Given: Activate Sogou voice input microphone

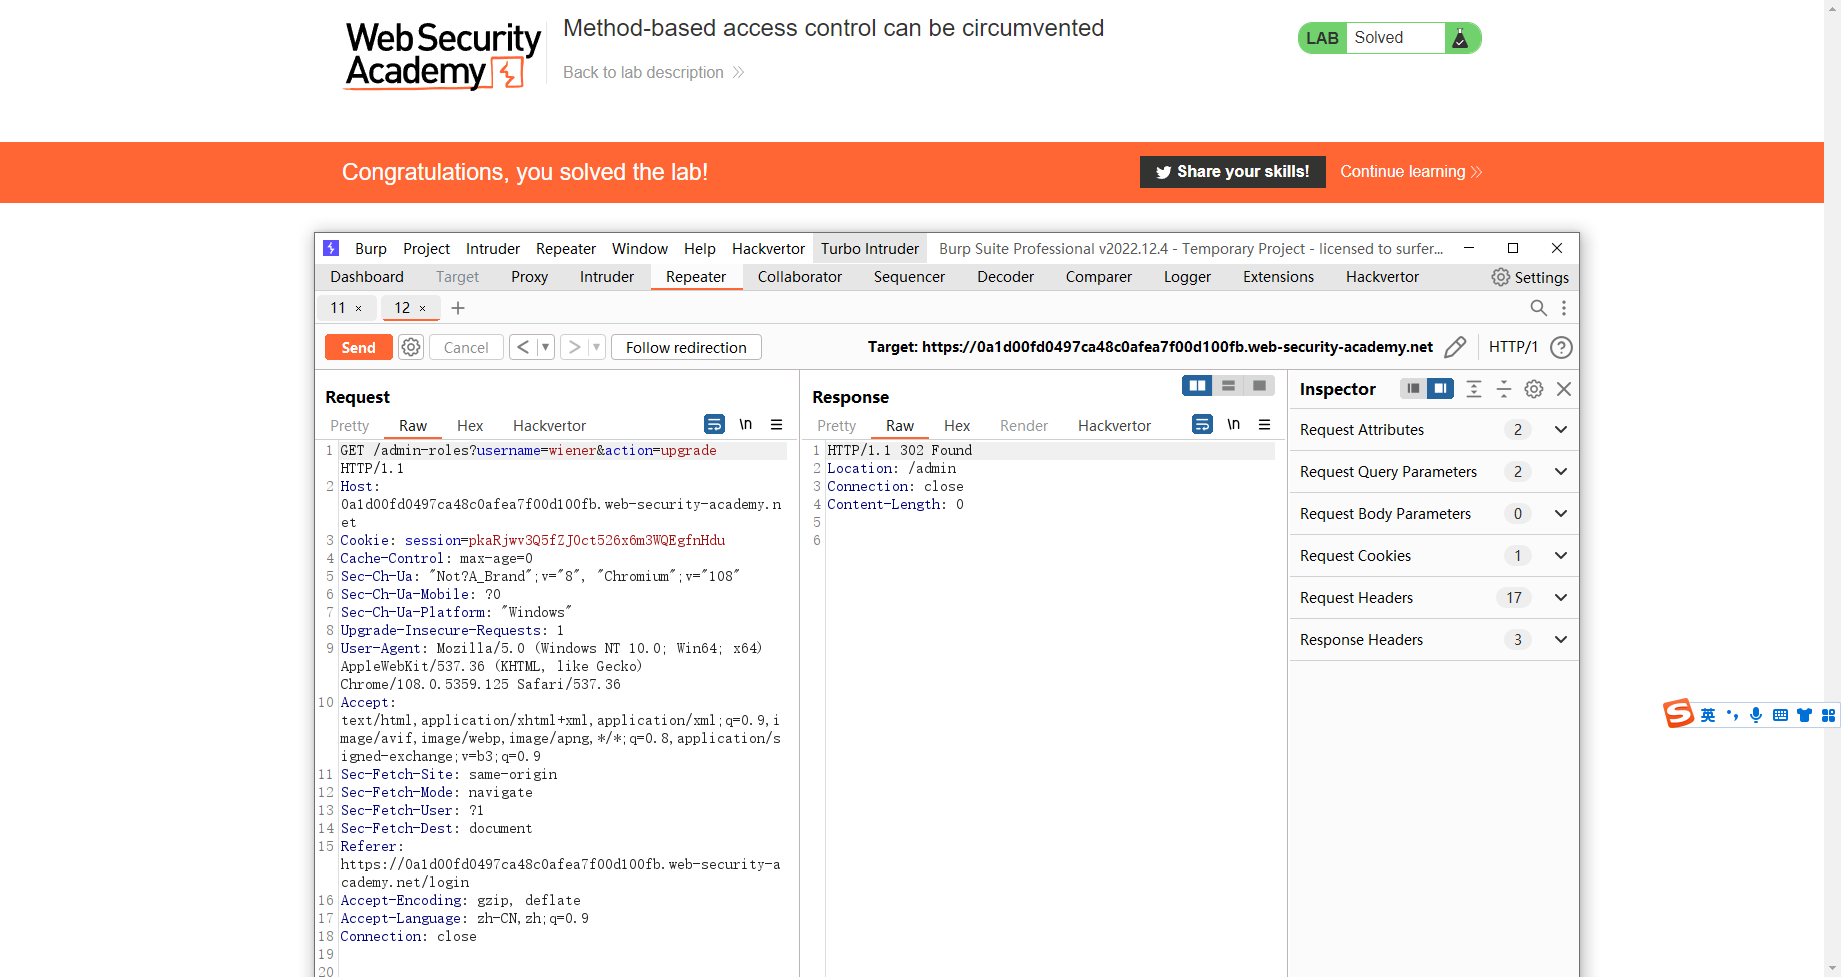Looking at the screenshot, I should pyautogui.click(x=1756, y=715).
